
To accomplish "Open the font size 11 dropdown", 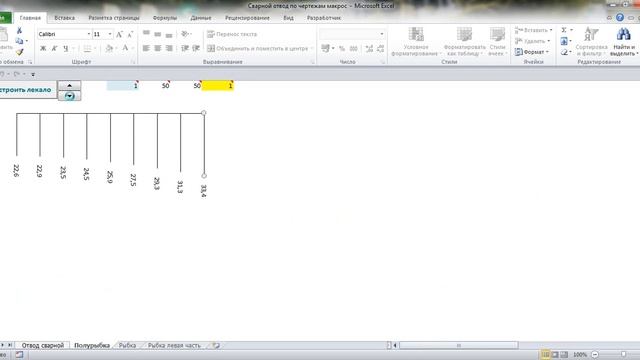I will pos(102,34).
